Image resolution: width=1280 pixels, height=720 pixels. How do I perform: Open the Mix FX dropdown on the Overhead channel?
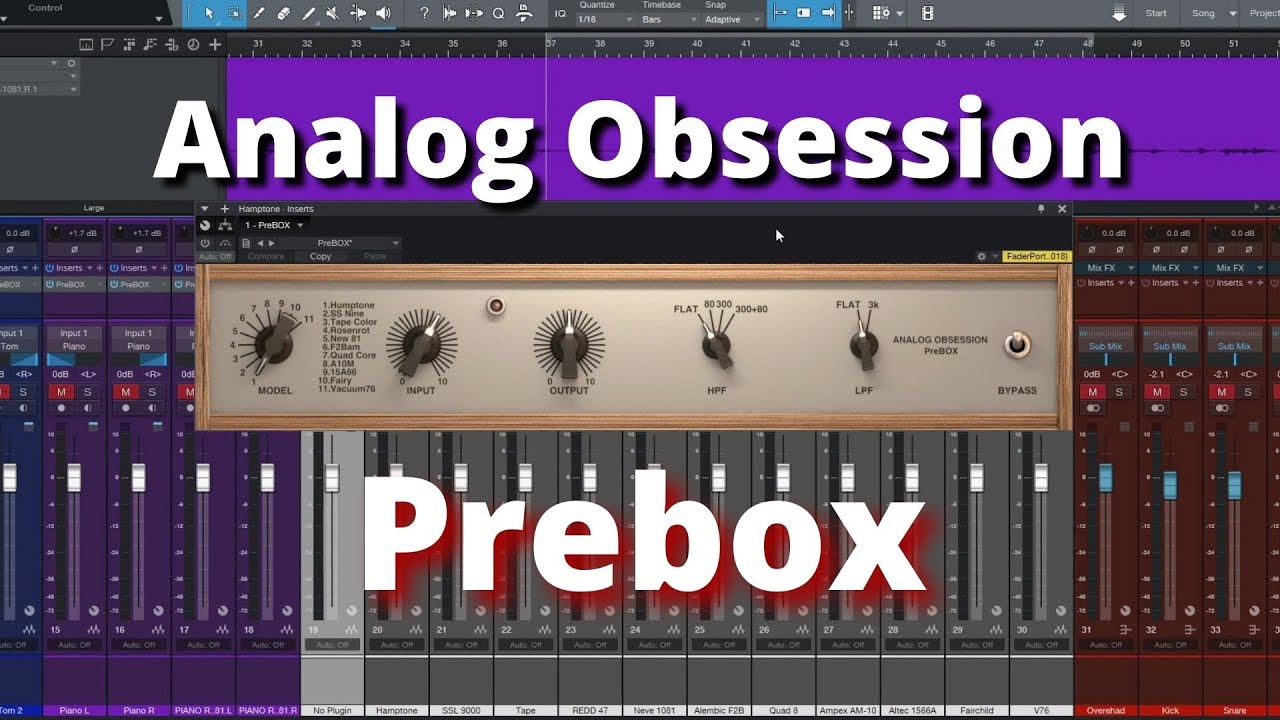(x=1106, y=268)
